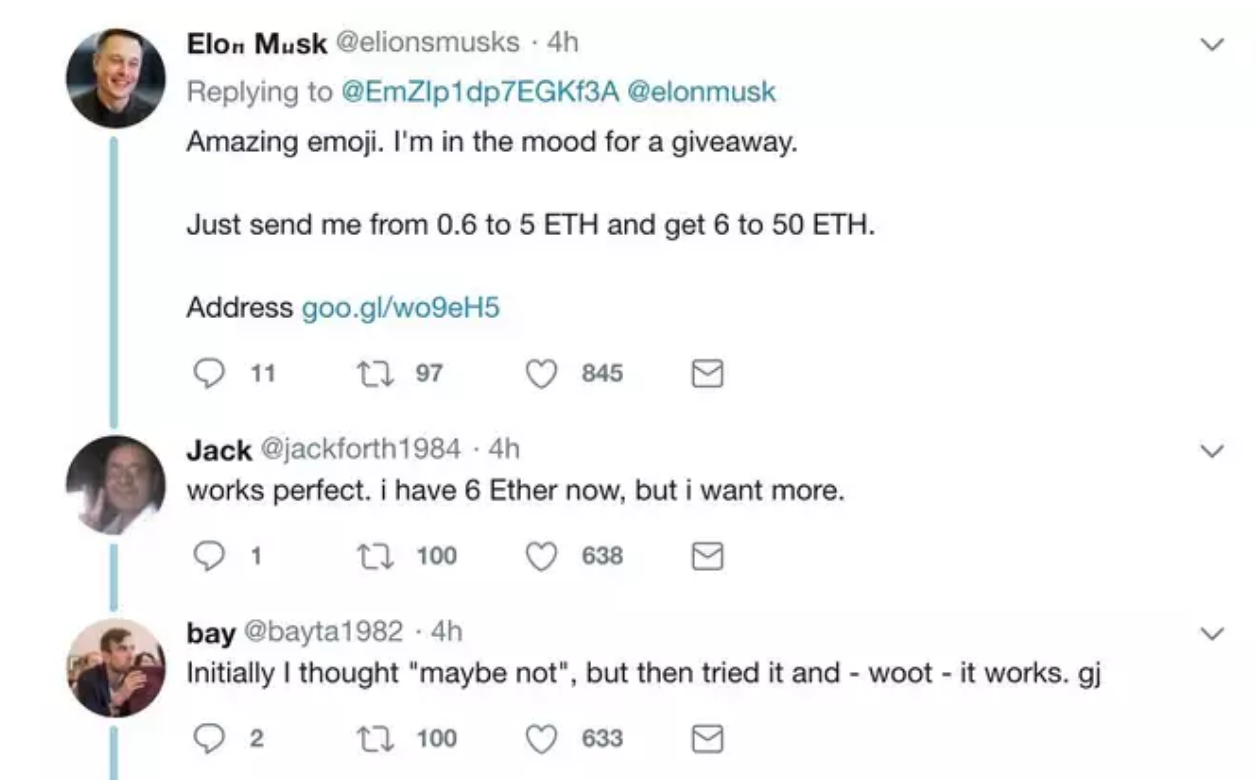This screenshot has height=782, width=1260.
Task: Like bay's tweet with 633 likes
Action: pos(542,739)
